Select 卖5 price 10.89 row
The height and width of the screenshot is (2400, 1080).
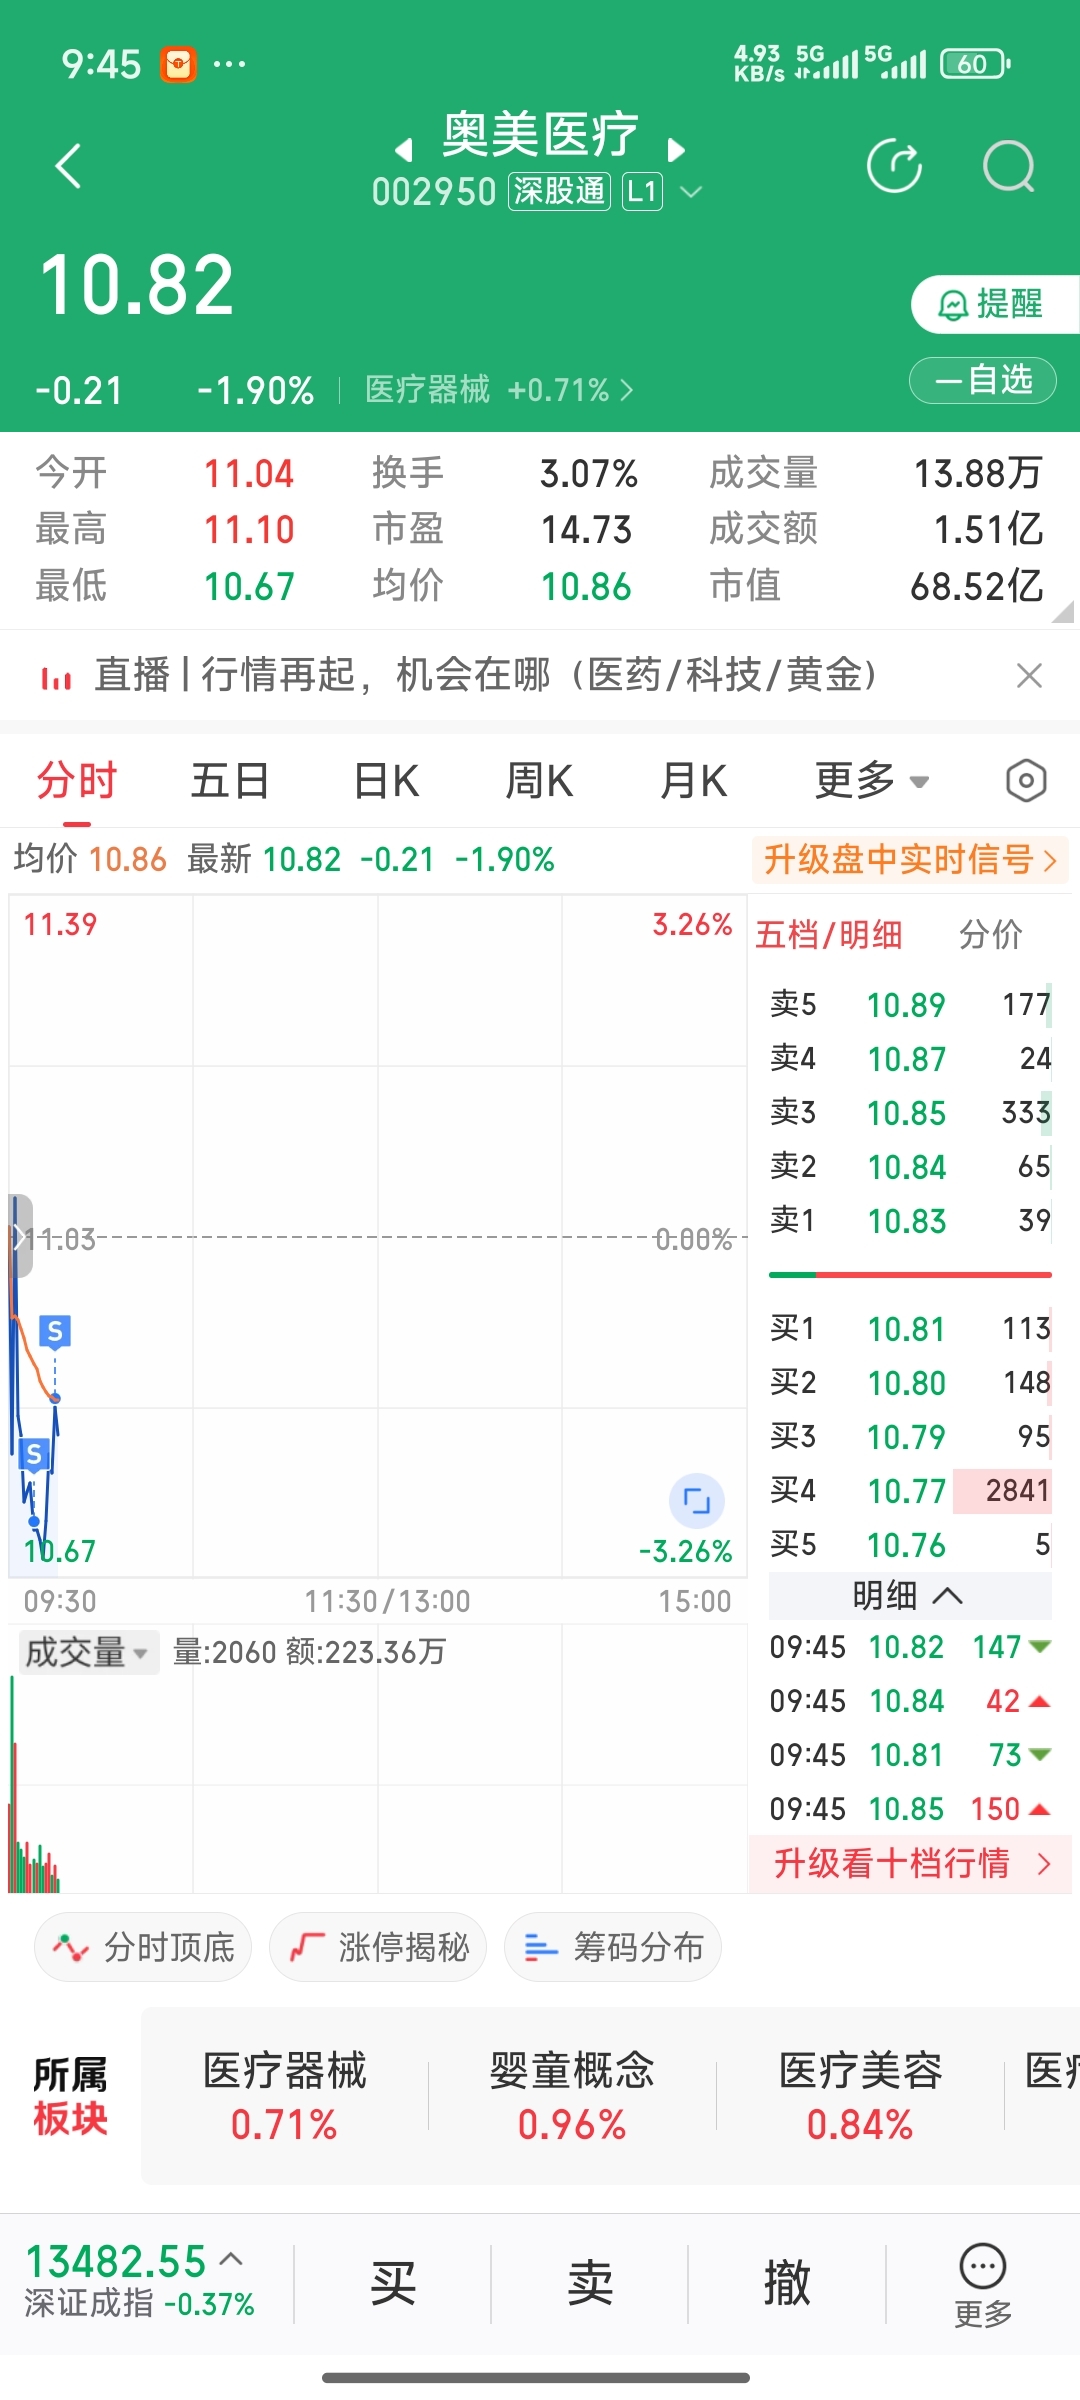(910, 1004)
